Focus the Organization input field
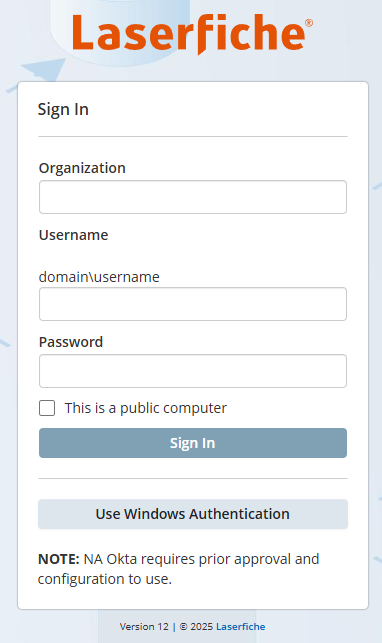The height and width of the screenshot is (643, 382). coord(193,197)
